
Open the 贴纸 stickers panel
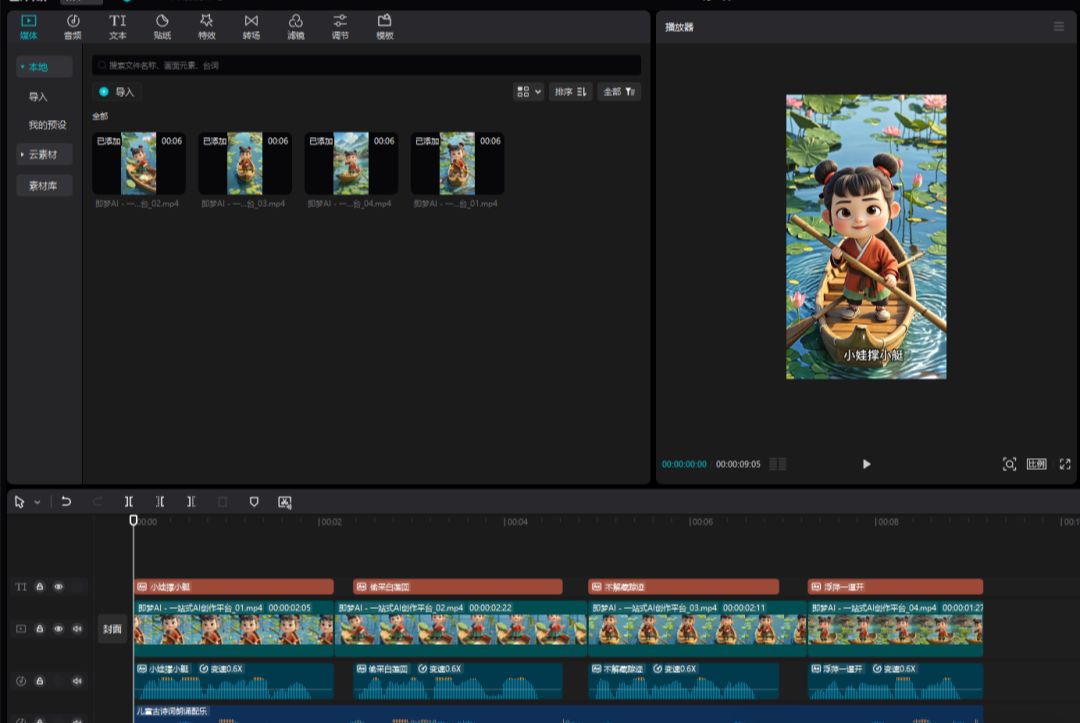tap(162, 27)
